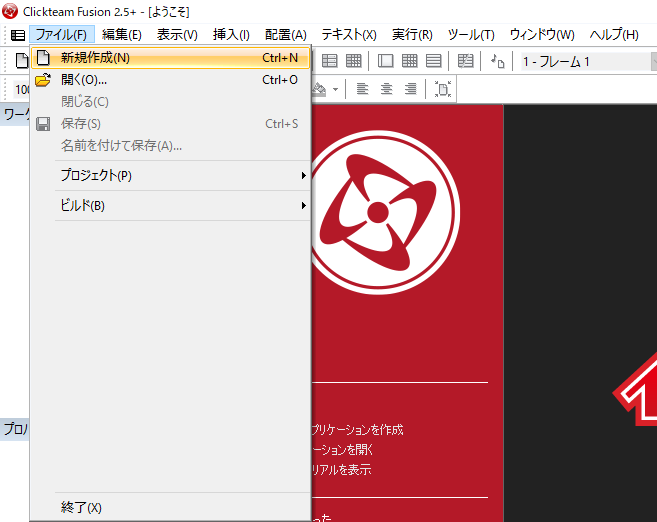Choose 開く(O)... to open a file

171,80
